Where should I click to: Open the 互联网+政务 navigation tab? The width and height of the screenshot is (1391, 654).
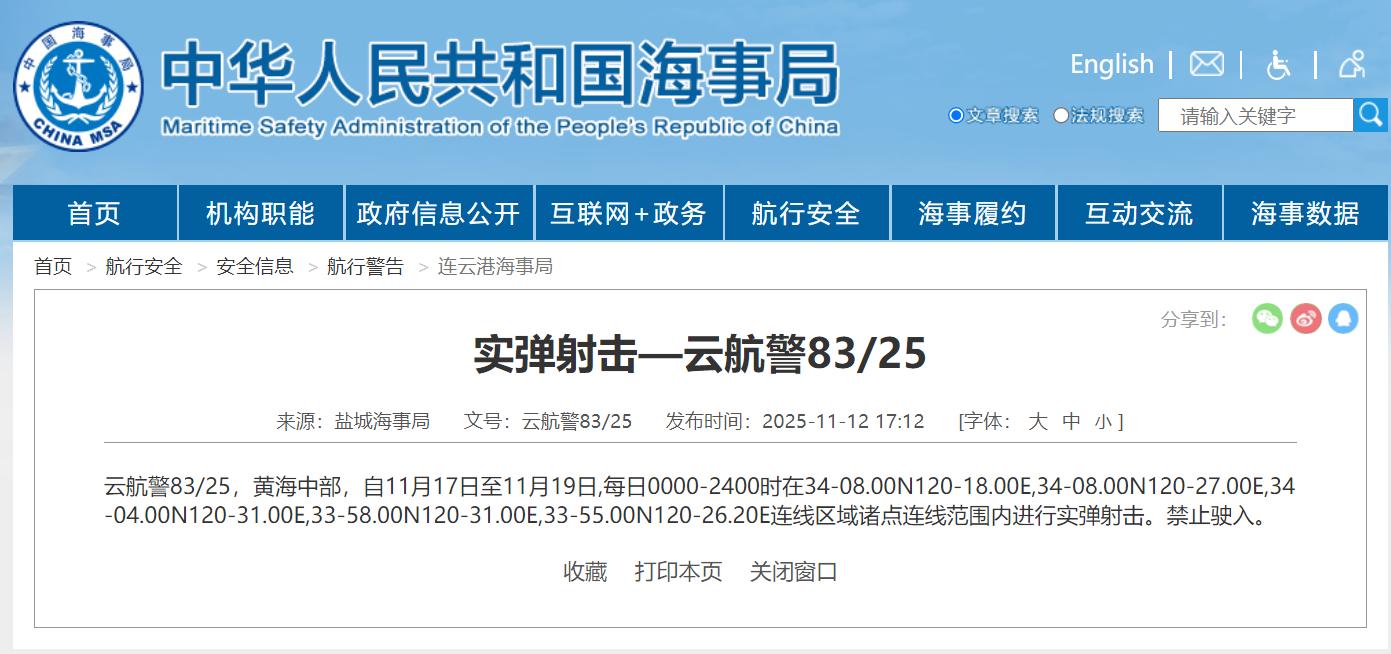(629, 213)
